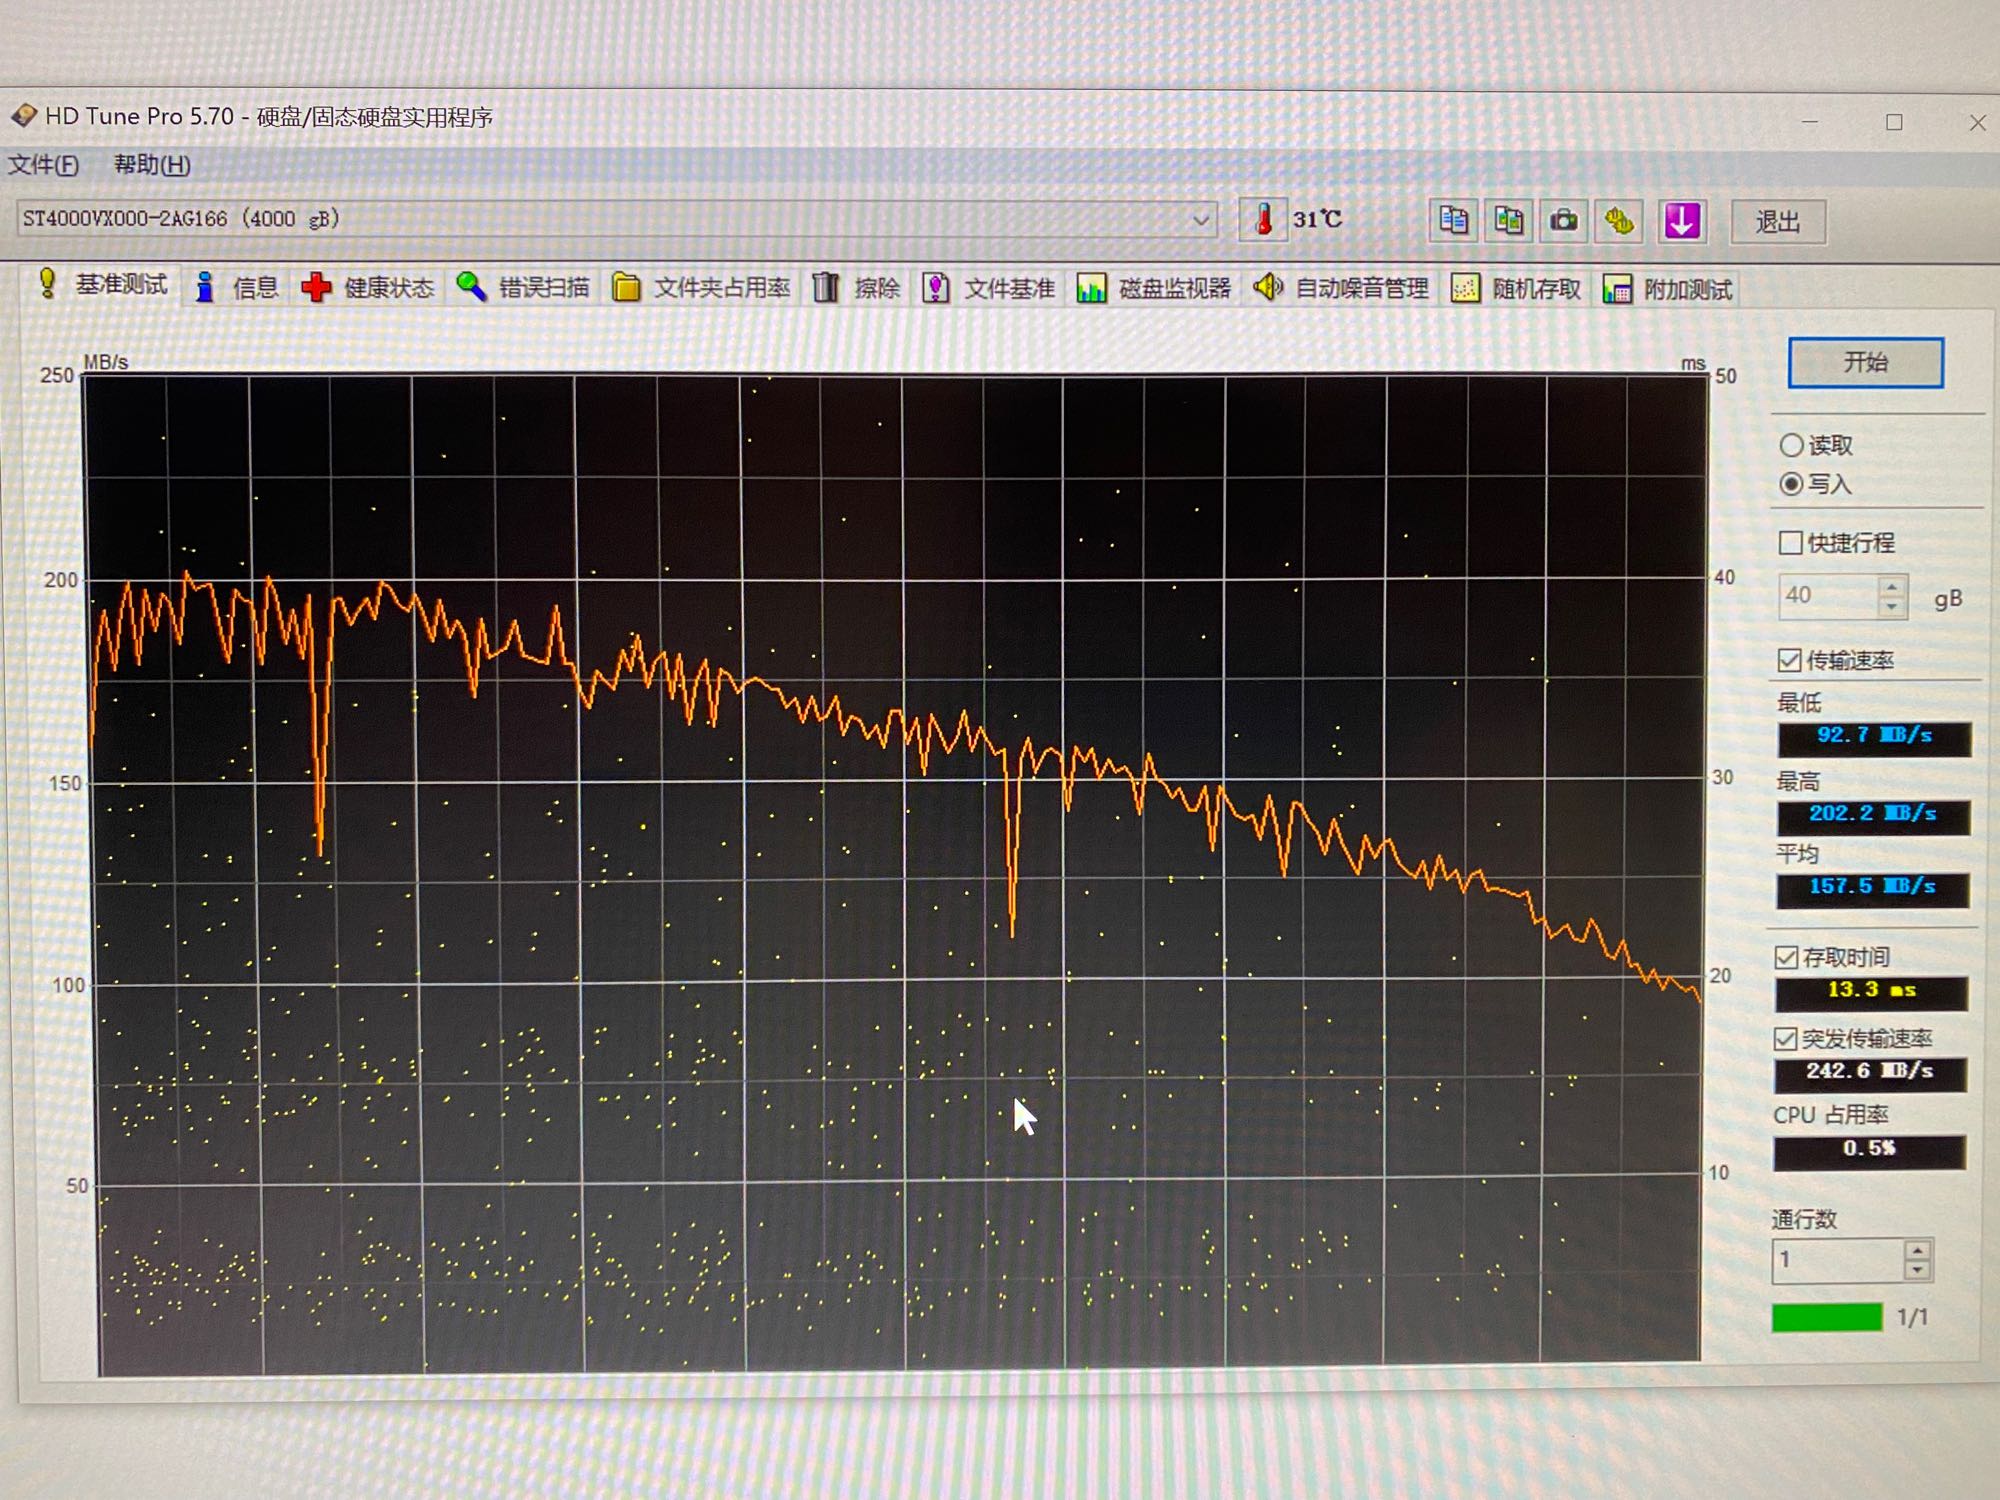Click the 通行数 input field

tap(1837, 1260)
